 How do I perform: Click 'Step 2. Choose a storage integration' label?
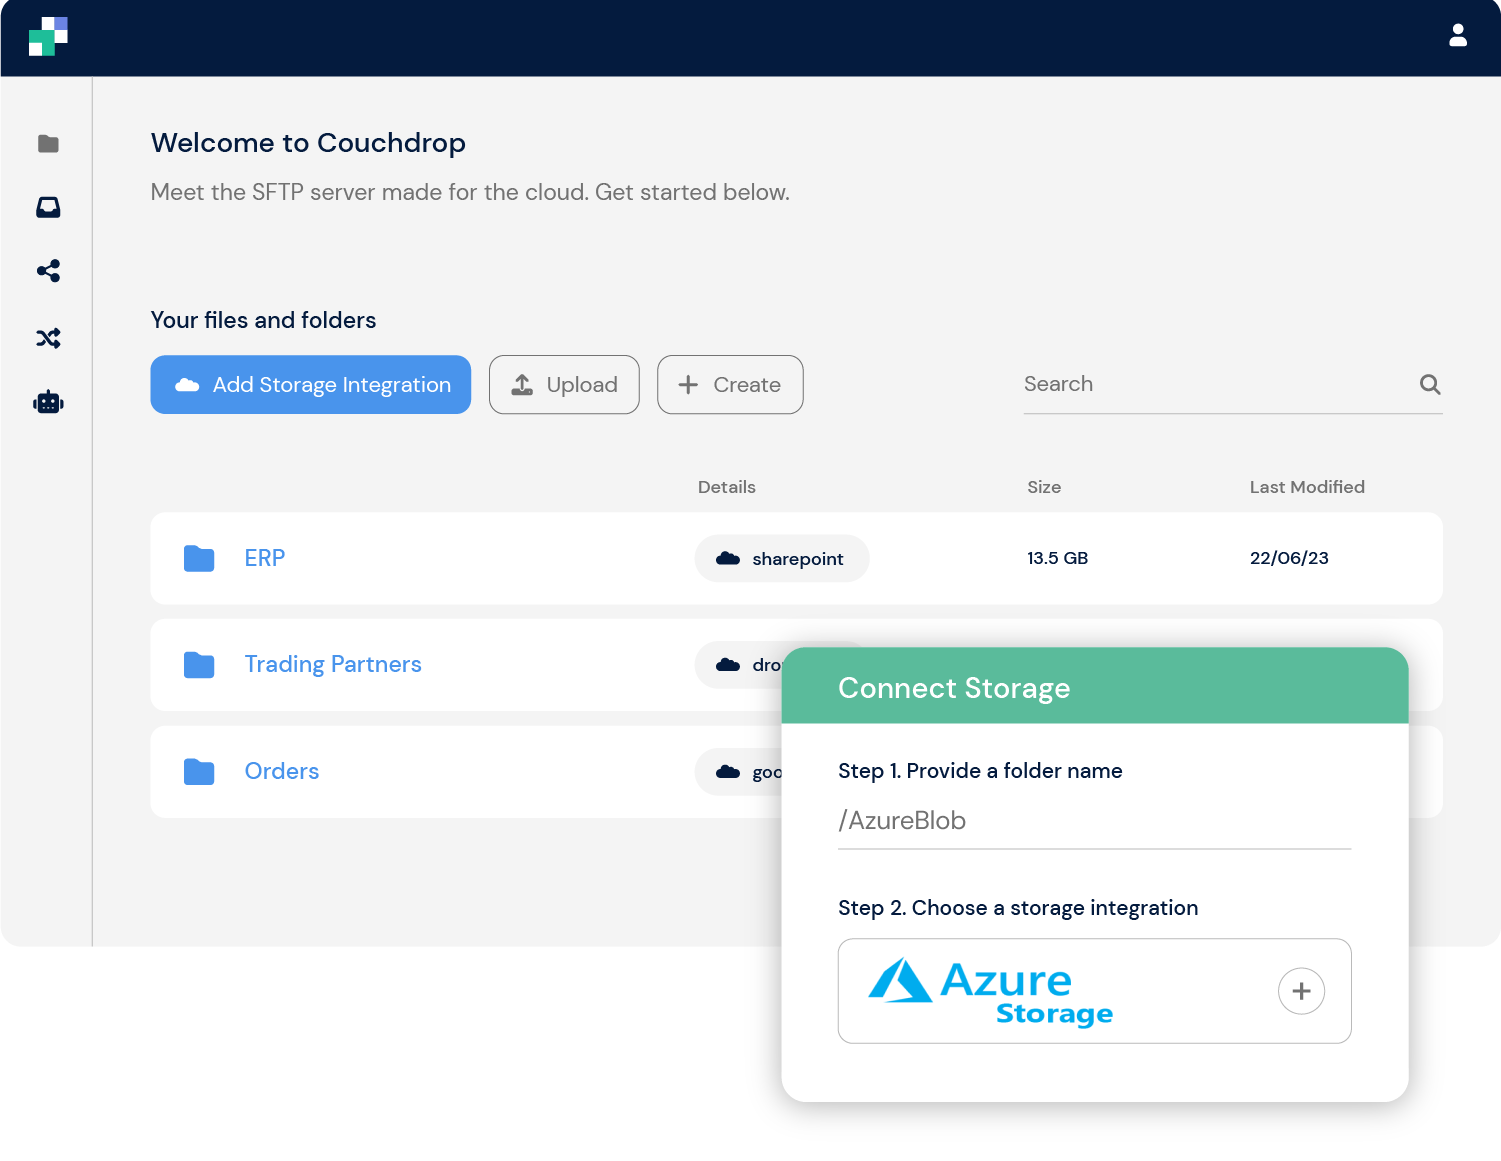point(1018,908)
